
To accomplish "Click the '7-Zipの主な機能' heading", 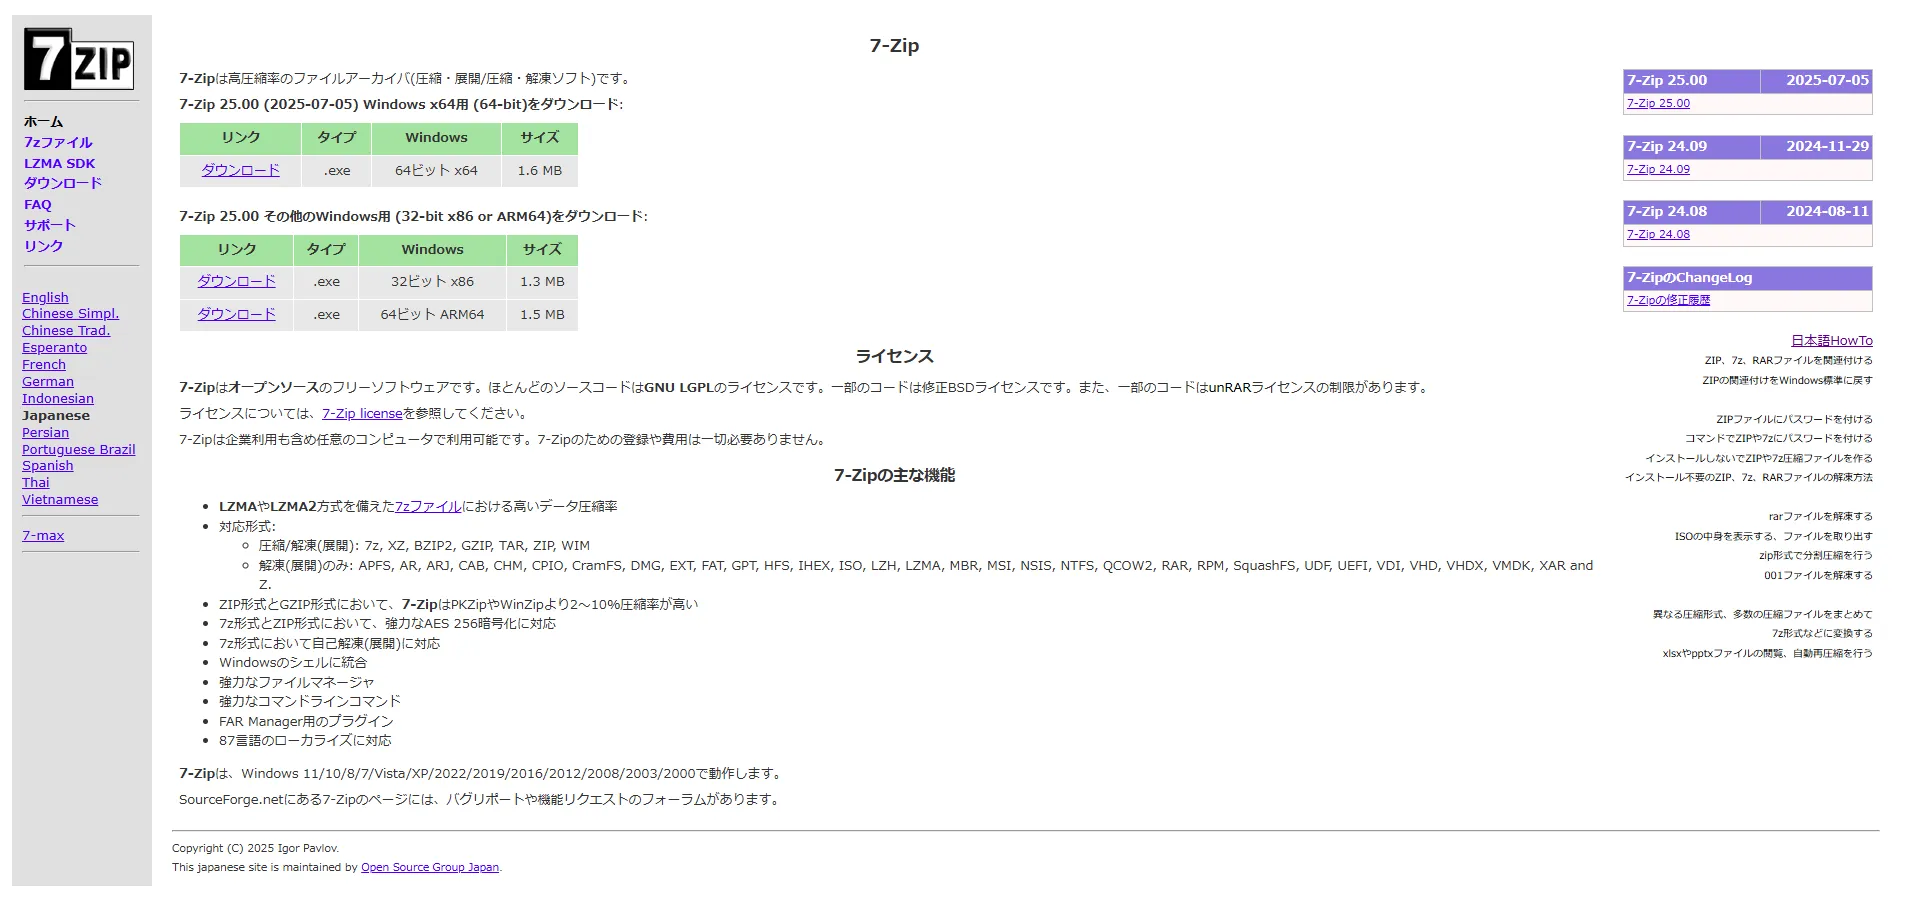I will 894,475.
